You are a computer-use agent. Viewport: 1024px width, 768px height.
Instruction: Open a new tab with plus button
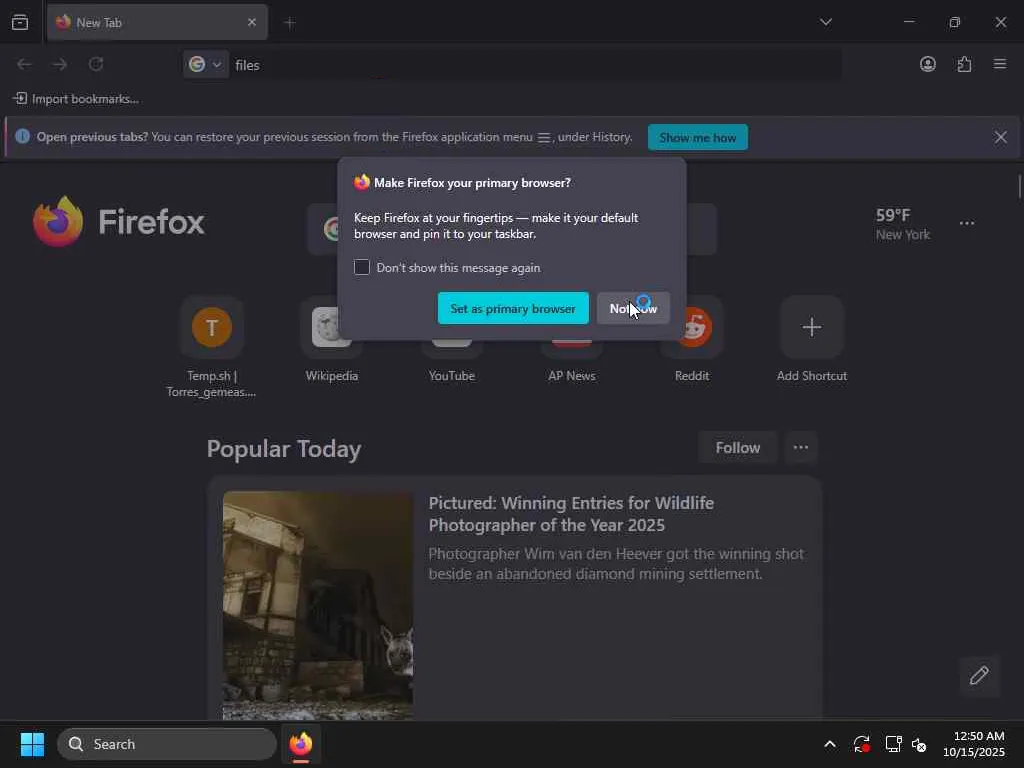(x=290, y=23)
